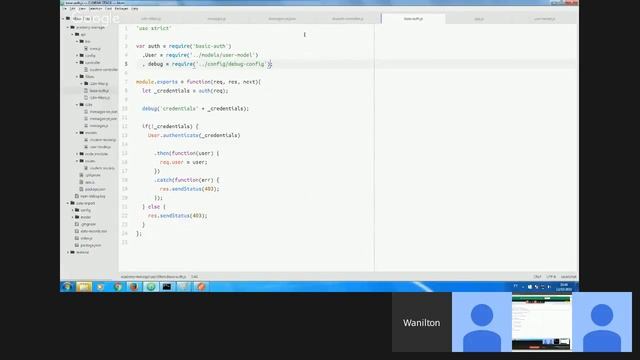Expand the config folder arrow under api
Image resolution: width=640 pixels, height=360 pixels.
pyautogui.click(x=77, y=56)
